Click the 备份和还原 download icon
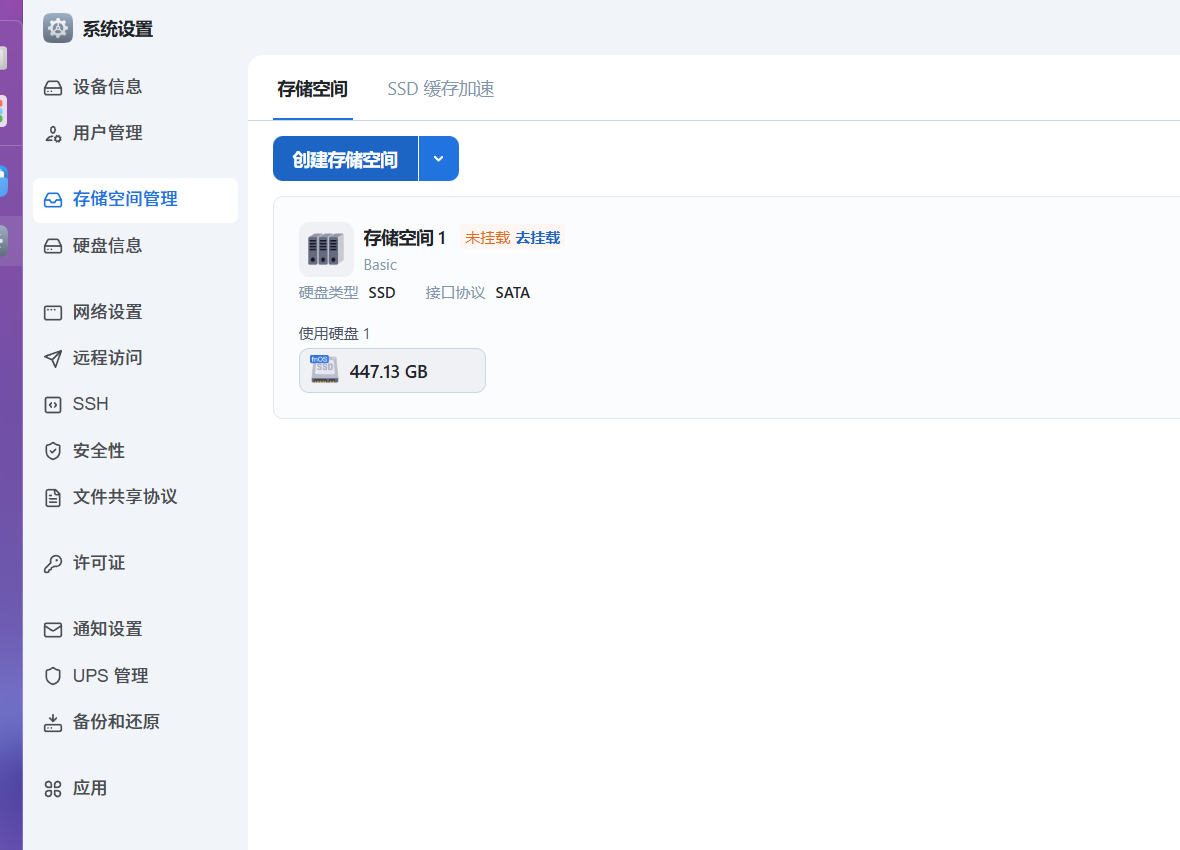Image resolution: width=1180 pixels, height=850 pixels. [x=53, y=723]
